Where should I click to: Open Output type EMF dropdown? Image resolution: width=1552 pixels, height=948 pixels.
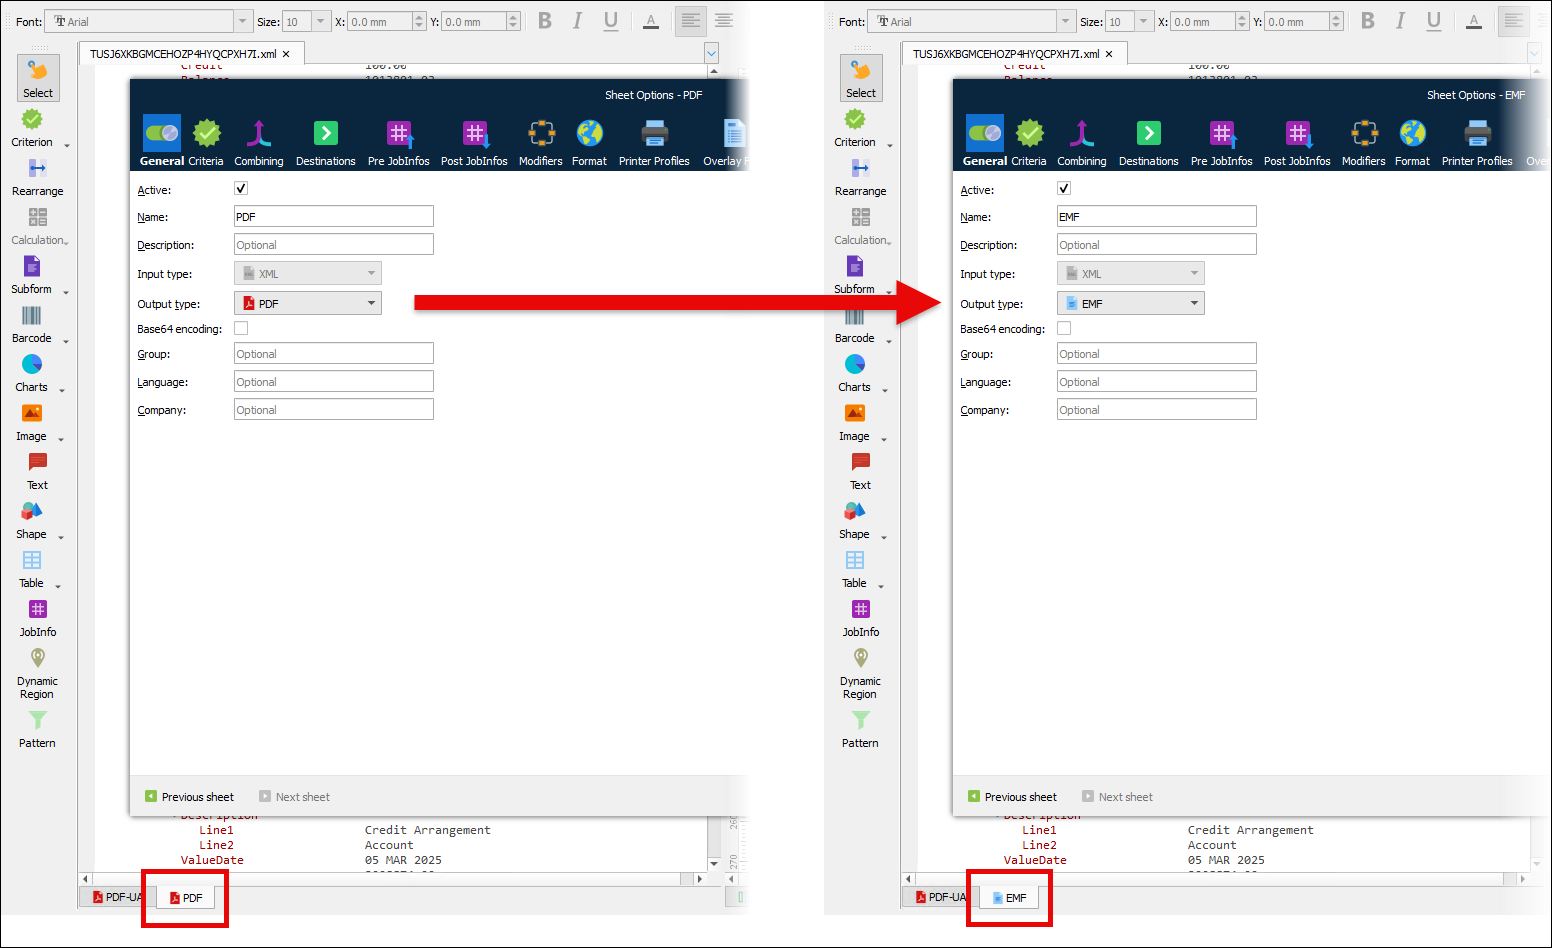1131,303
